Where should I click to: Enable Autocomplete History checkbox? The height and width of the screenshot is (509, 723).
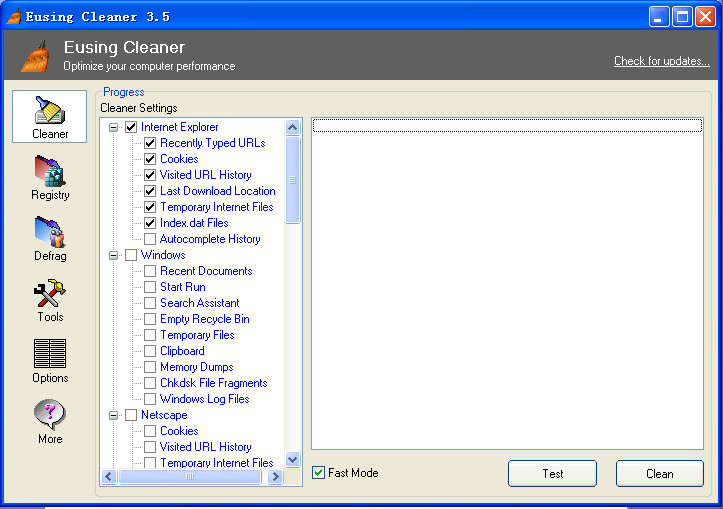click(x=150, y=239)
